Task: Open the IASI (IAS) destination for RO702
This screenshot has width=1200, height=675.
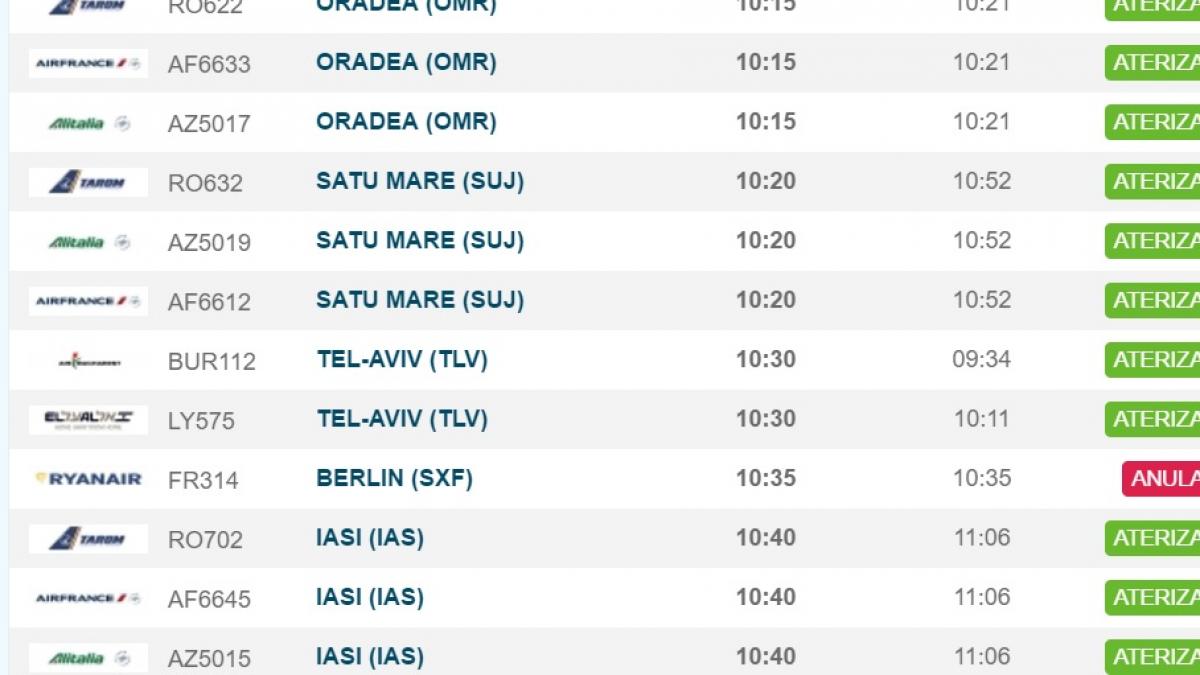Action: click(370, 538)
